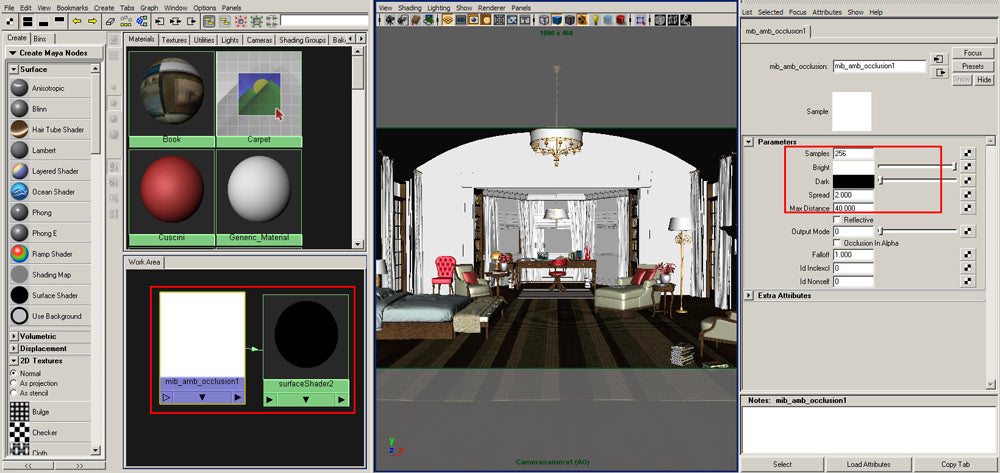Create an Ocean Shader node

pos(50,192)
